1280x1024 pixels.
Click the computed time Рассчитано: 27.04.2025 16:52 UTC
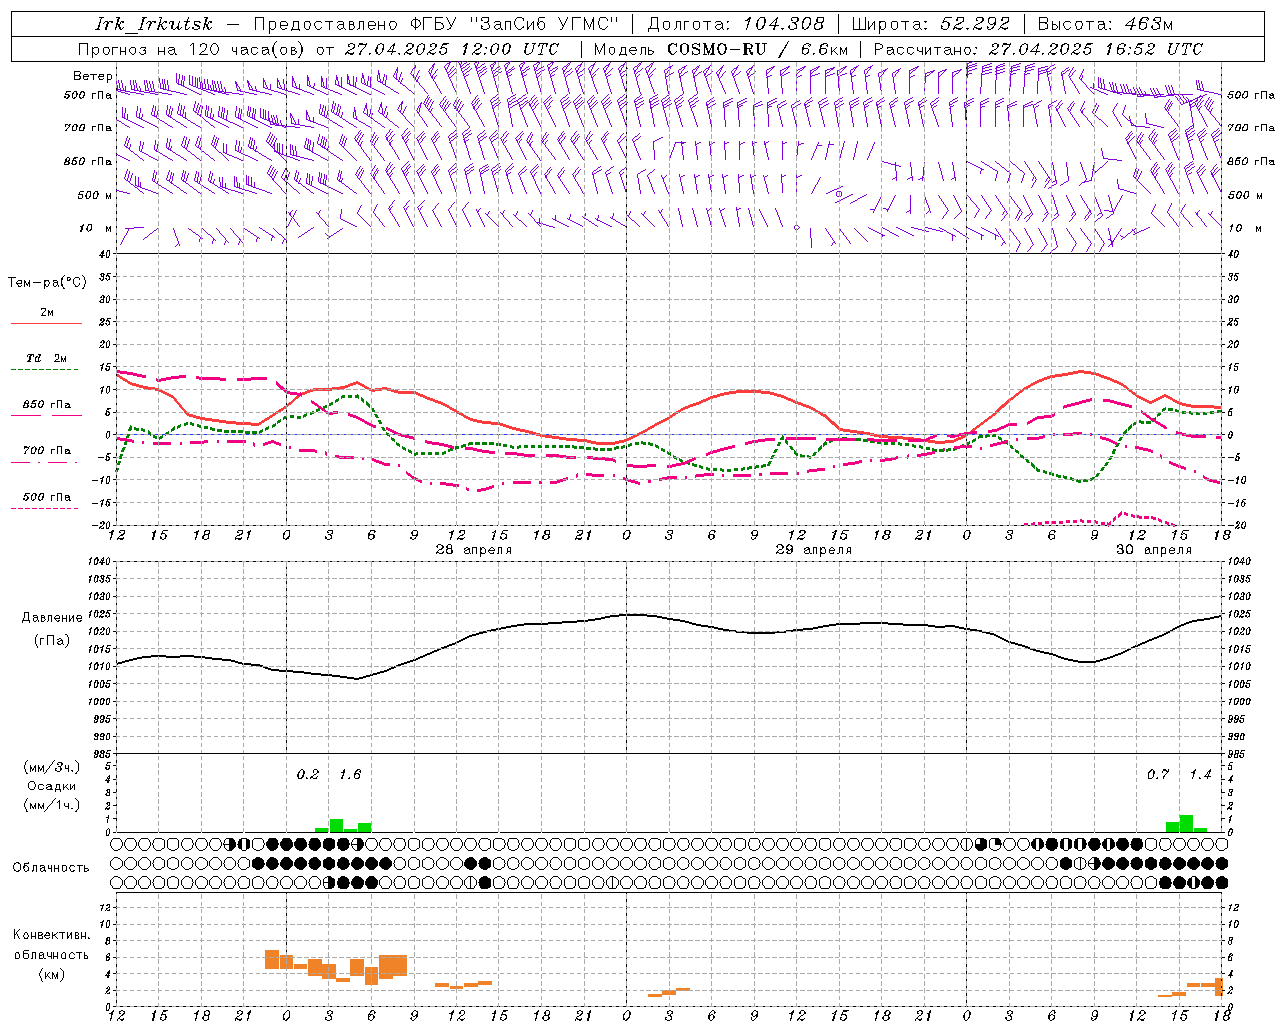pyautogui.click(x=1038, y=49)
